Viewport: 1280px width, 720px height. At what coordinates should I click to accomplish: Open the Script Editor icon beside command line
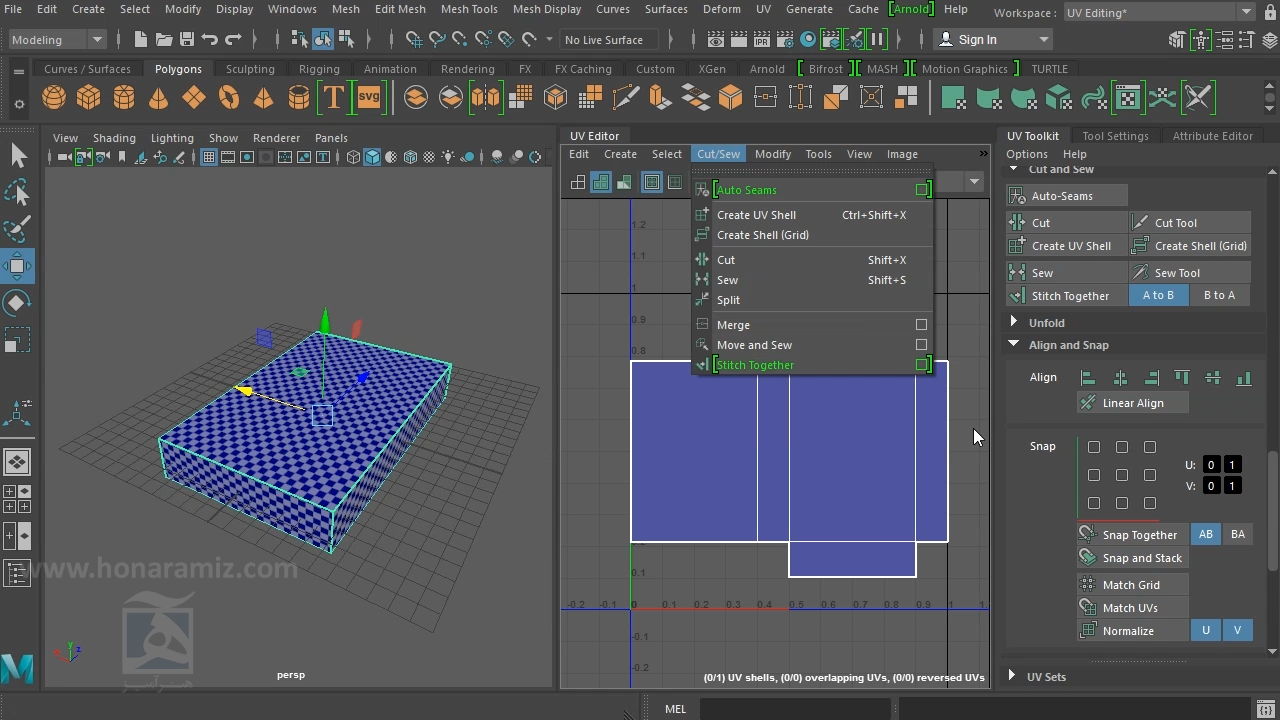(1266, 709)
